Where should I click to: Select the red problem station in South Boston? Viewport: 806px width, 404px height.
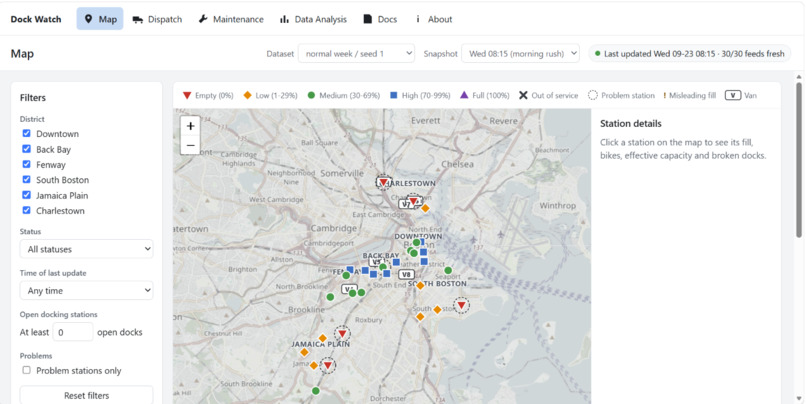[462, 305]
